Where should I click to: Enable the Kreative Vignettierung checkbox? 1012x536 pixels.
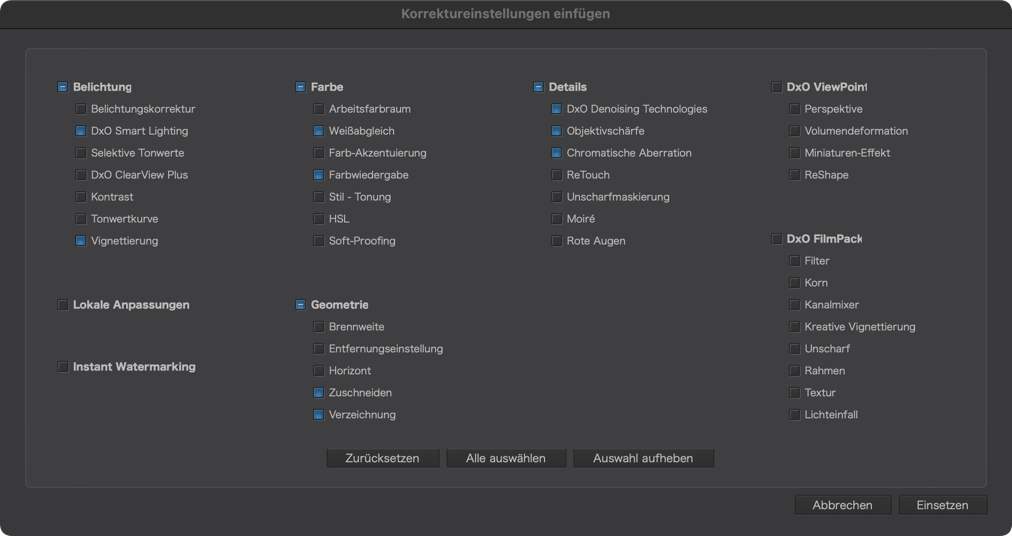click(x=794, y=327)
